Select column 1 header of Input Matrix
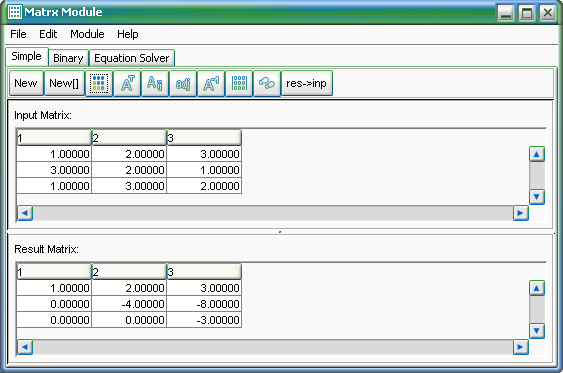 click(x=54, y=138)
